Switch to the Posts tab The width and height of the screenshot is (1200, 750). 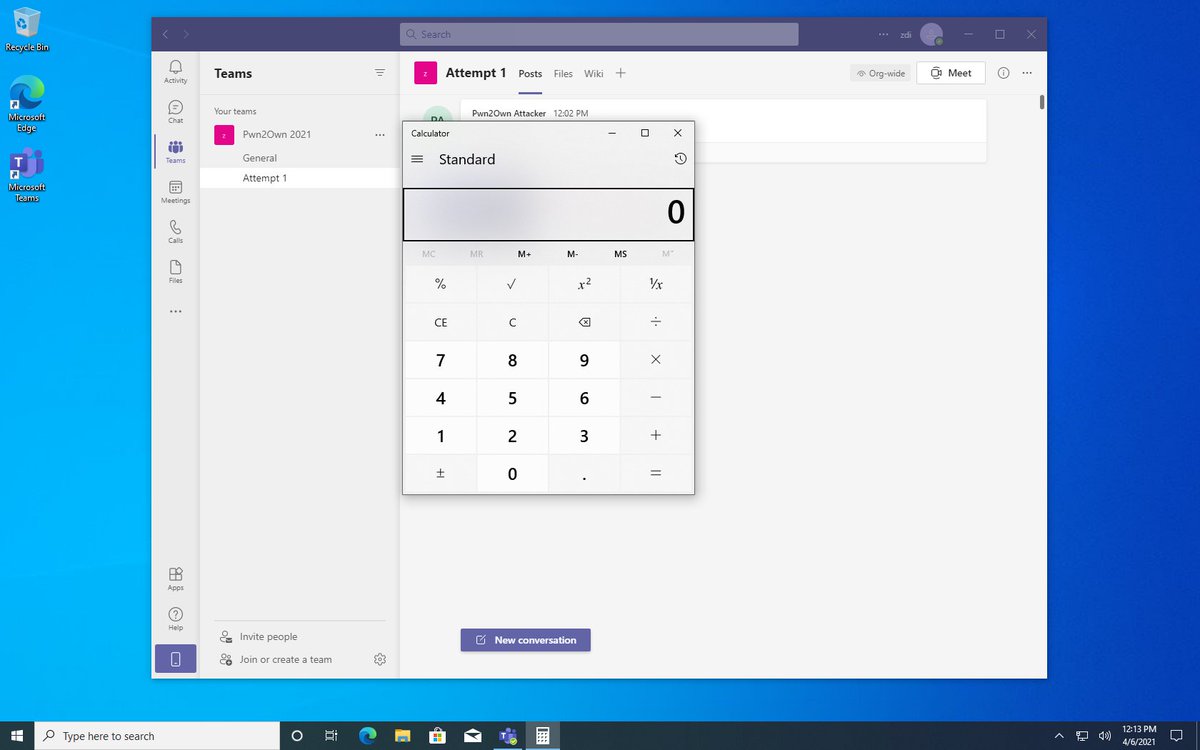(530, 74)
